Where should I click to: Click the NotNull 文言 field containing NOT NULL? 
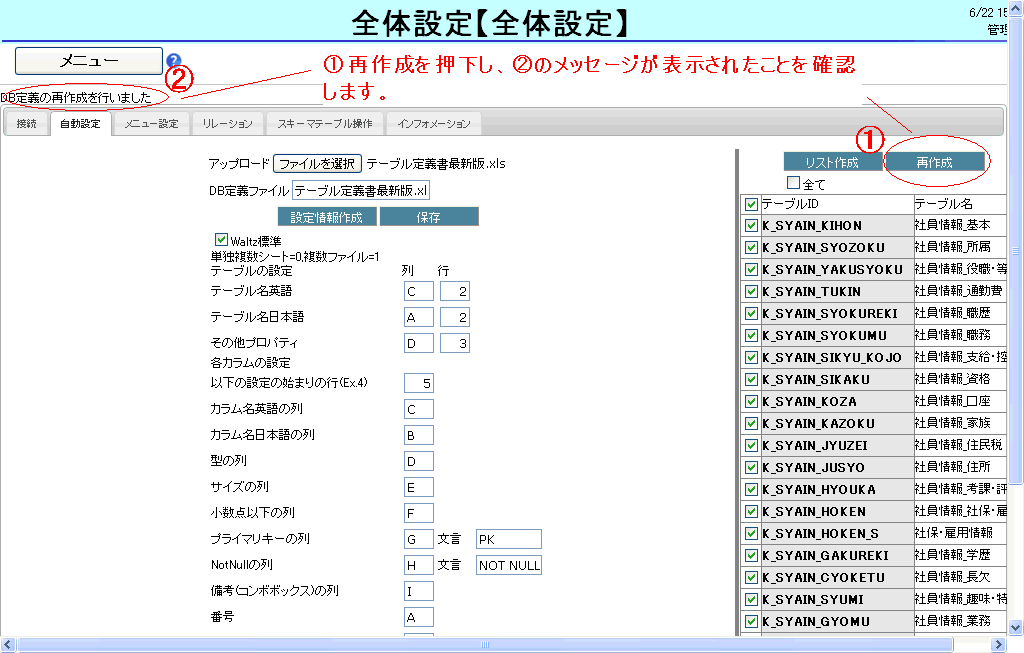tap(509, 566)
